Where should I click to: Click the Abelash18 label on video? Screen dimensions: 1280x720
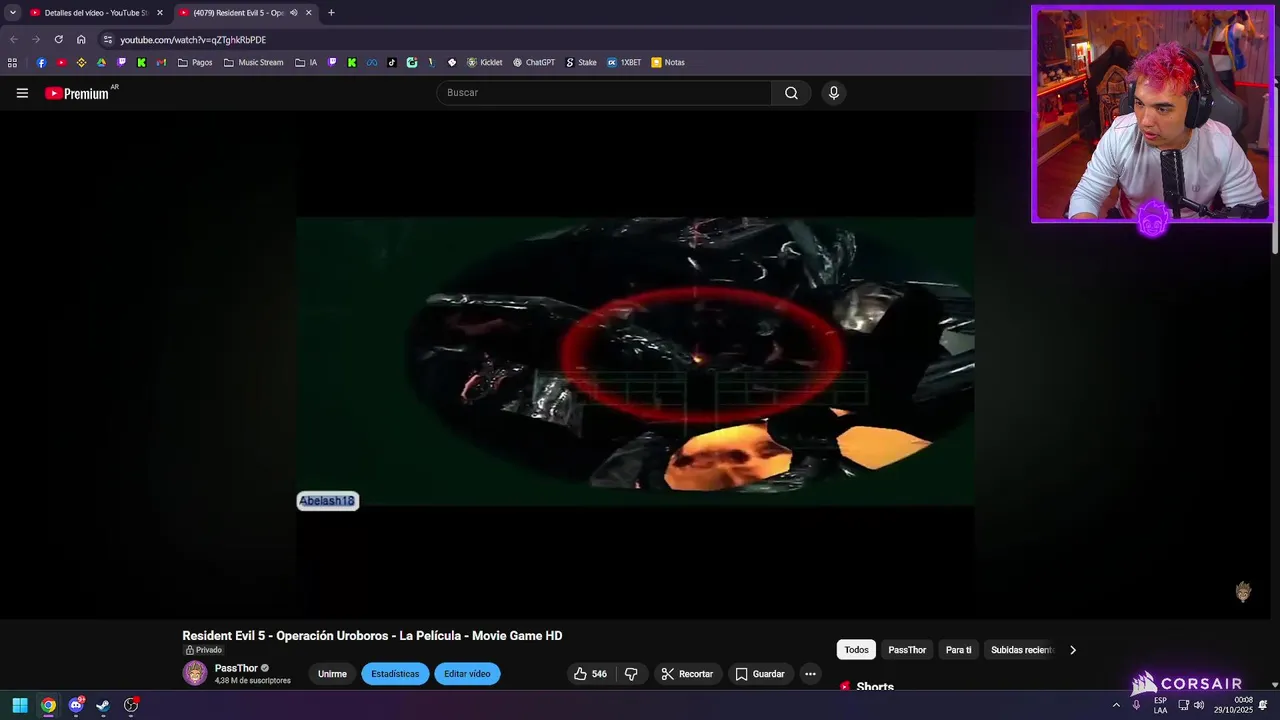click(x=327, y=501)
